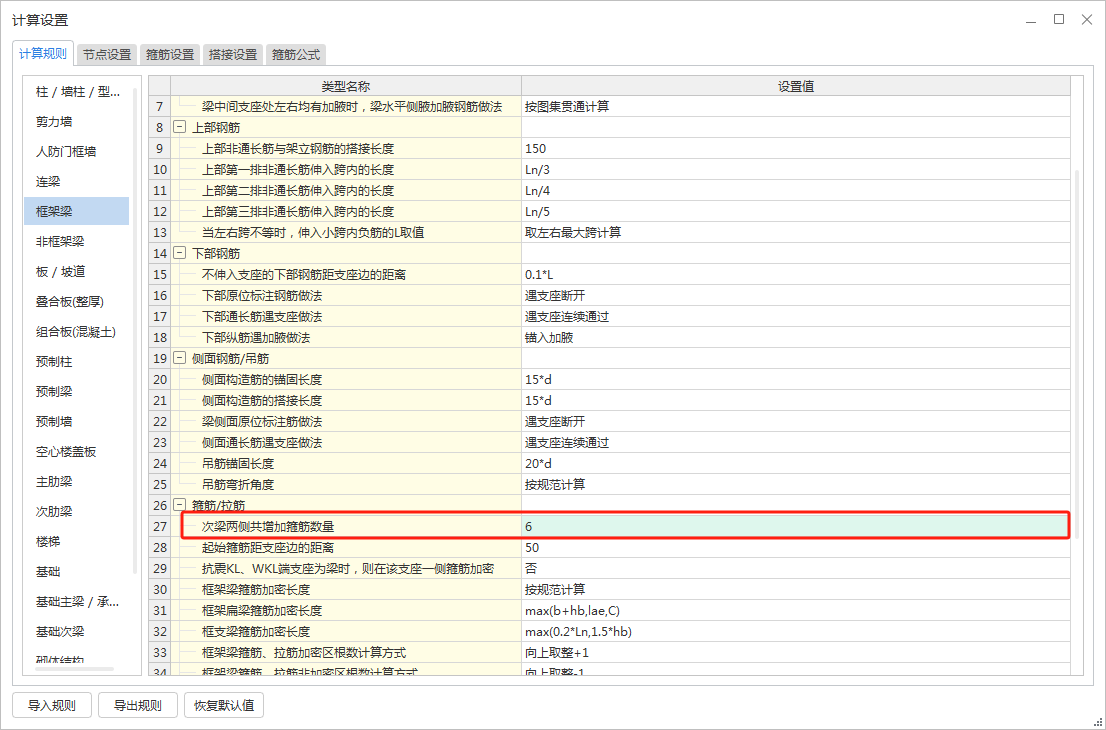This screenshot has height=730, width=1106.
Task: Click the 取左右最大跨计算 value
Action: tap(795, 232)
